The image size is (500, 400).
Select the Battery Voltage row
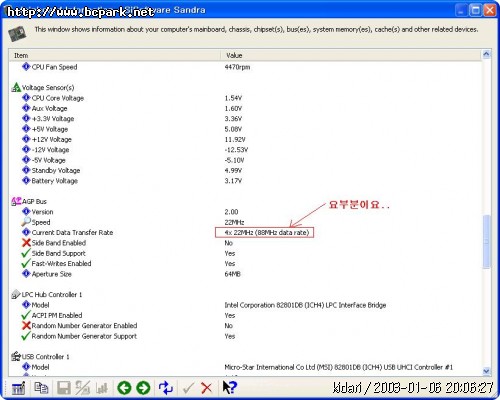[x=246, y=181]
